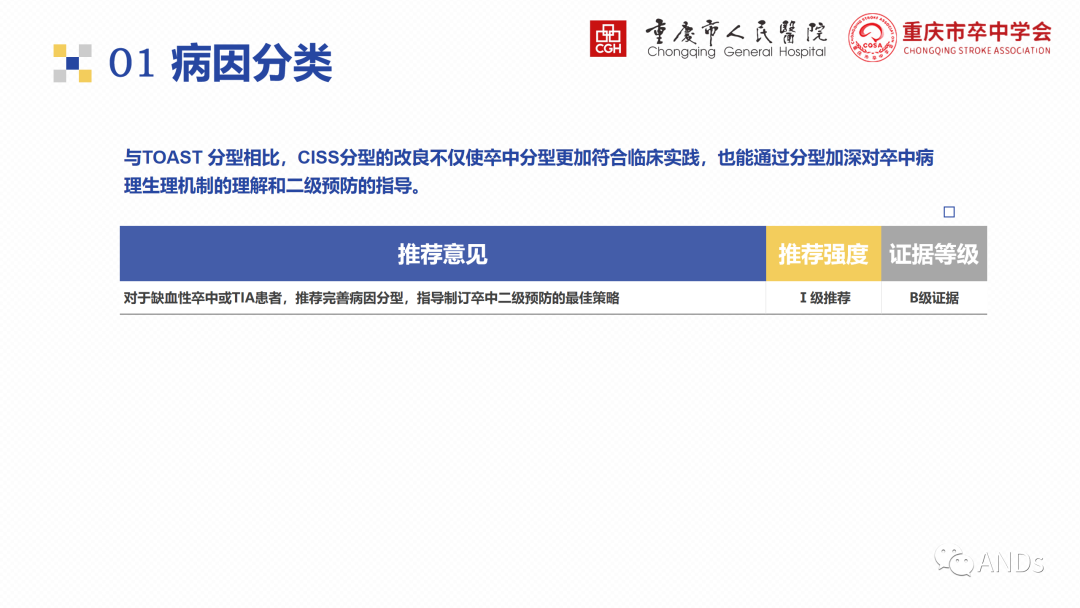Click CHONGQING STROKE ASSOCIATION text
1080x608 pixels.
click(x=977, y=50)
